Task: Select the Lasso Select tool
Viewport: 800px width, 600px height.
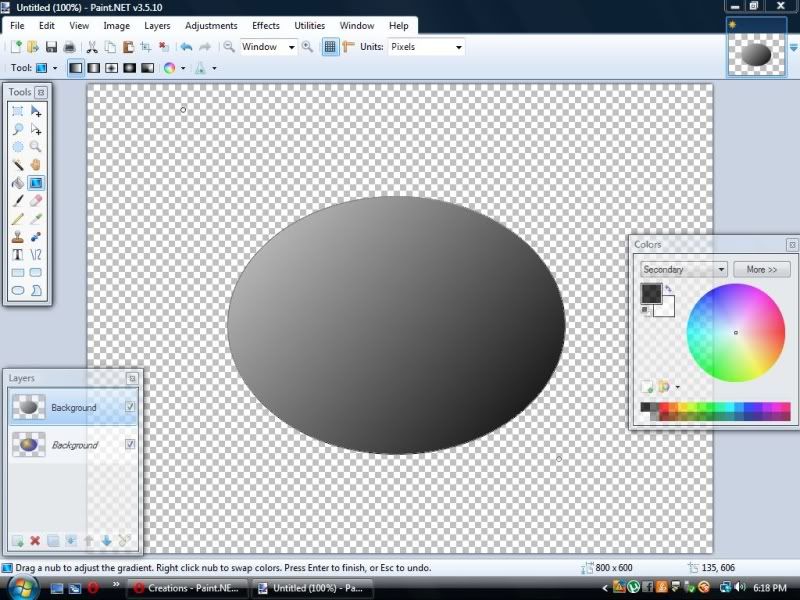Action: 18,129
